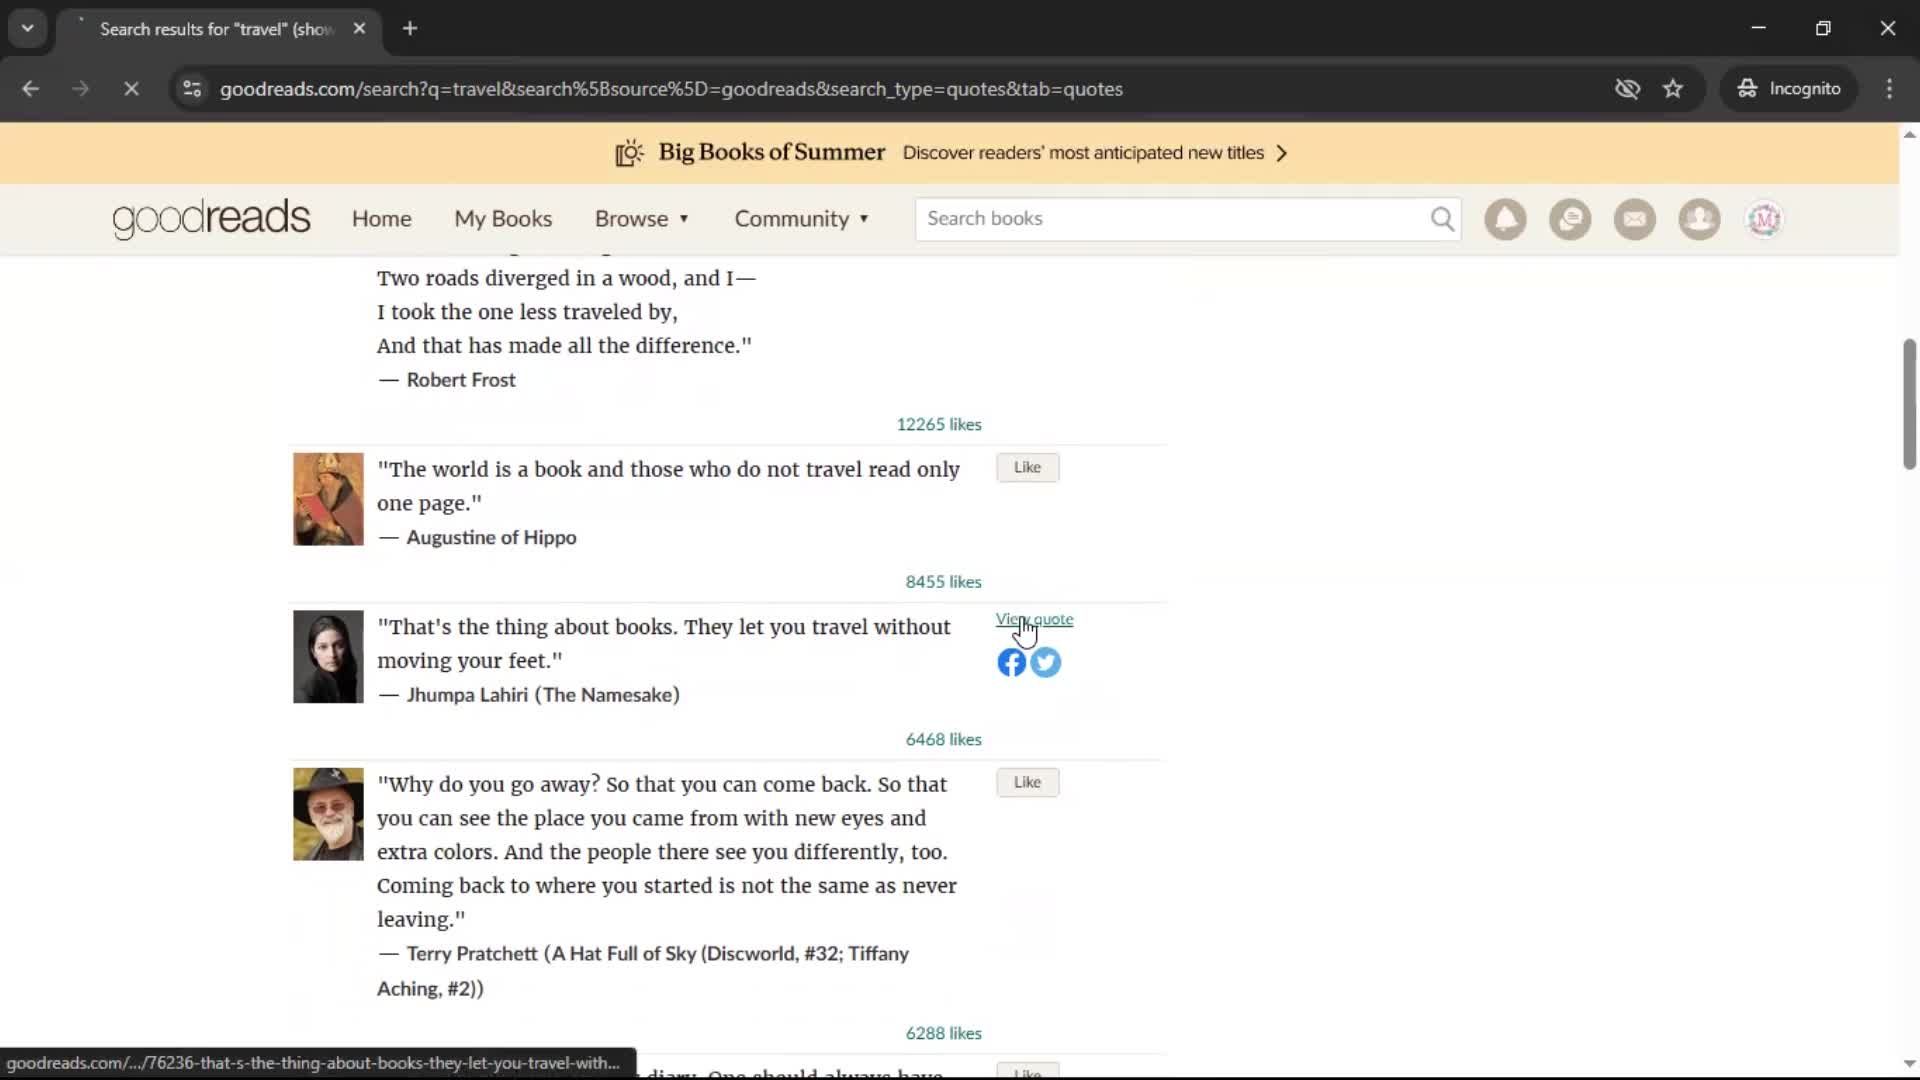Click the browser address bar URL
Image resolution: width=1920 pixels, height=1080 pixels.
tap(671, 89)
